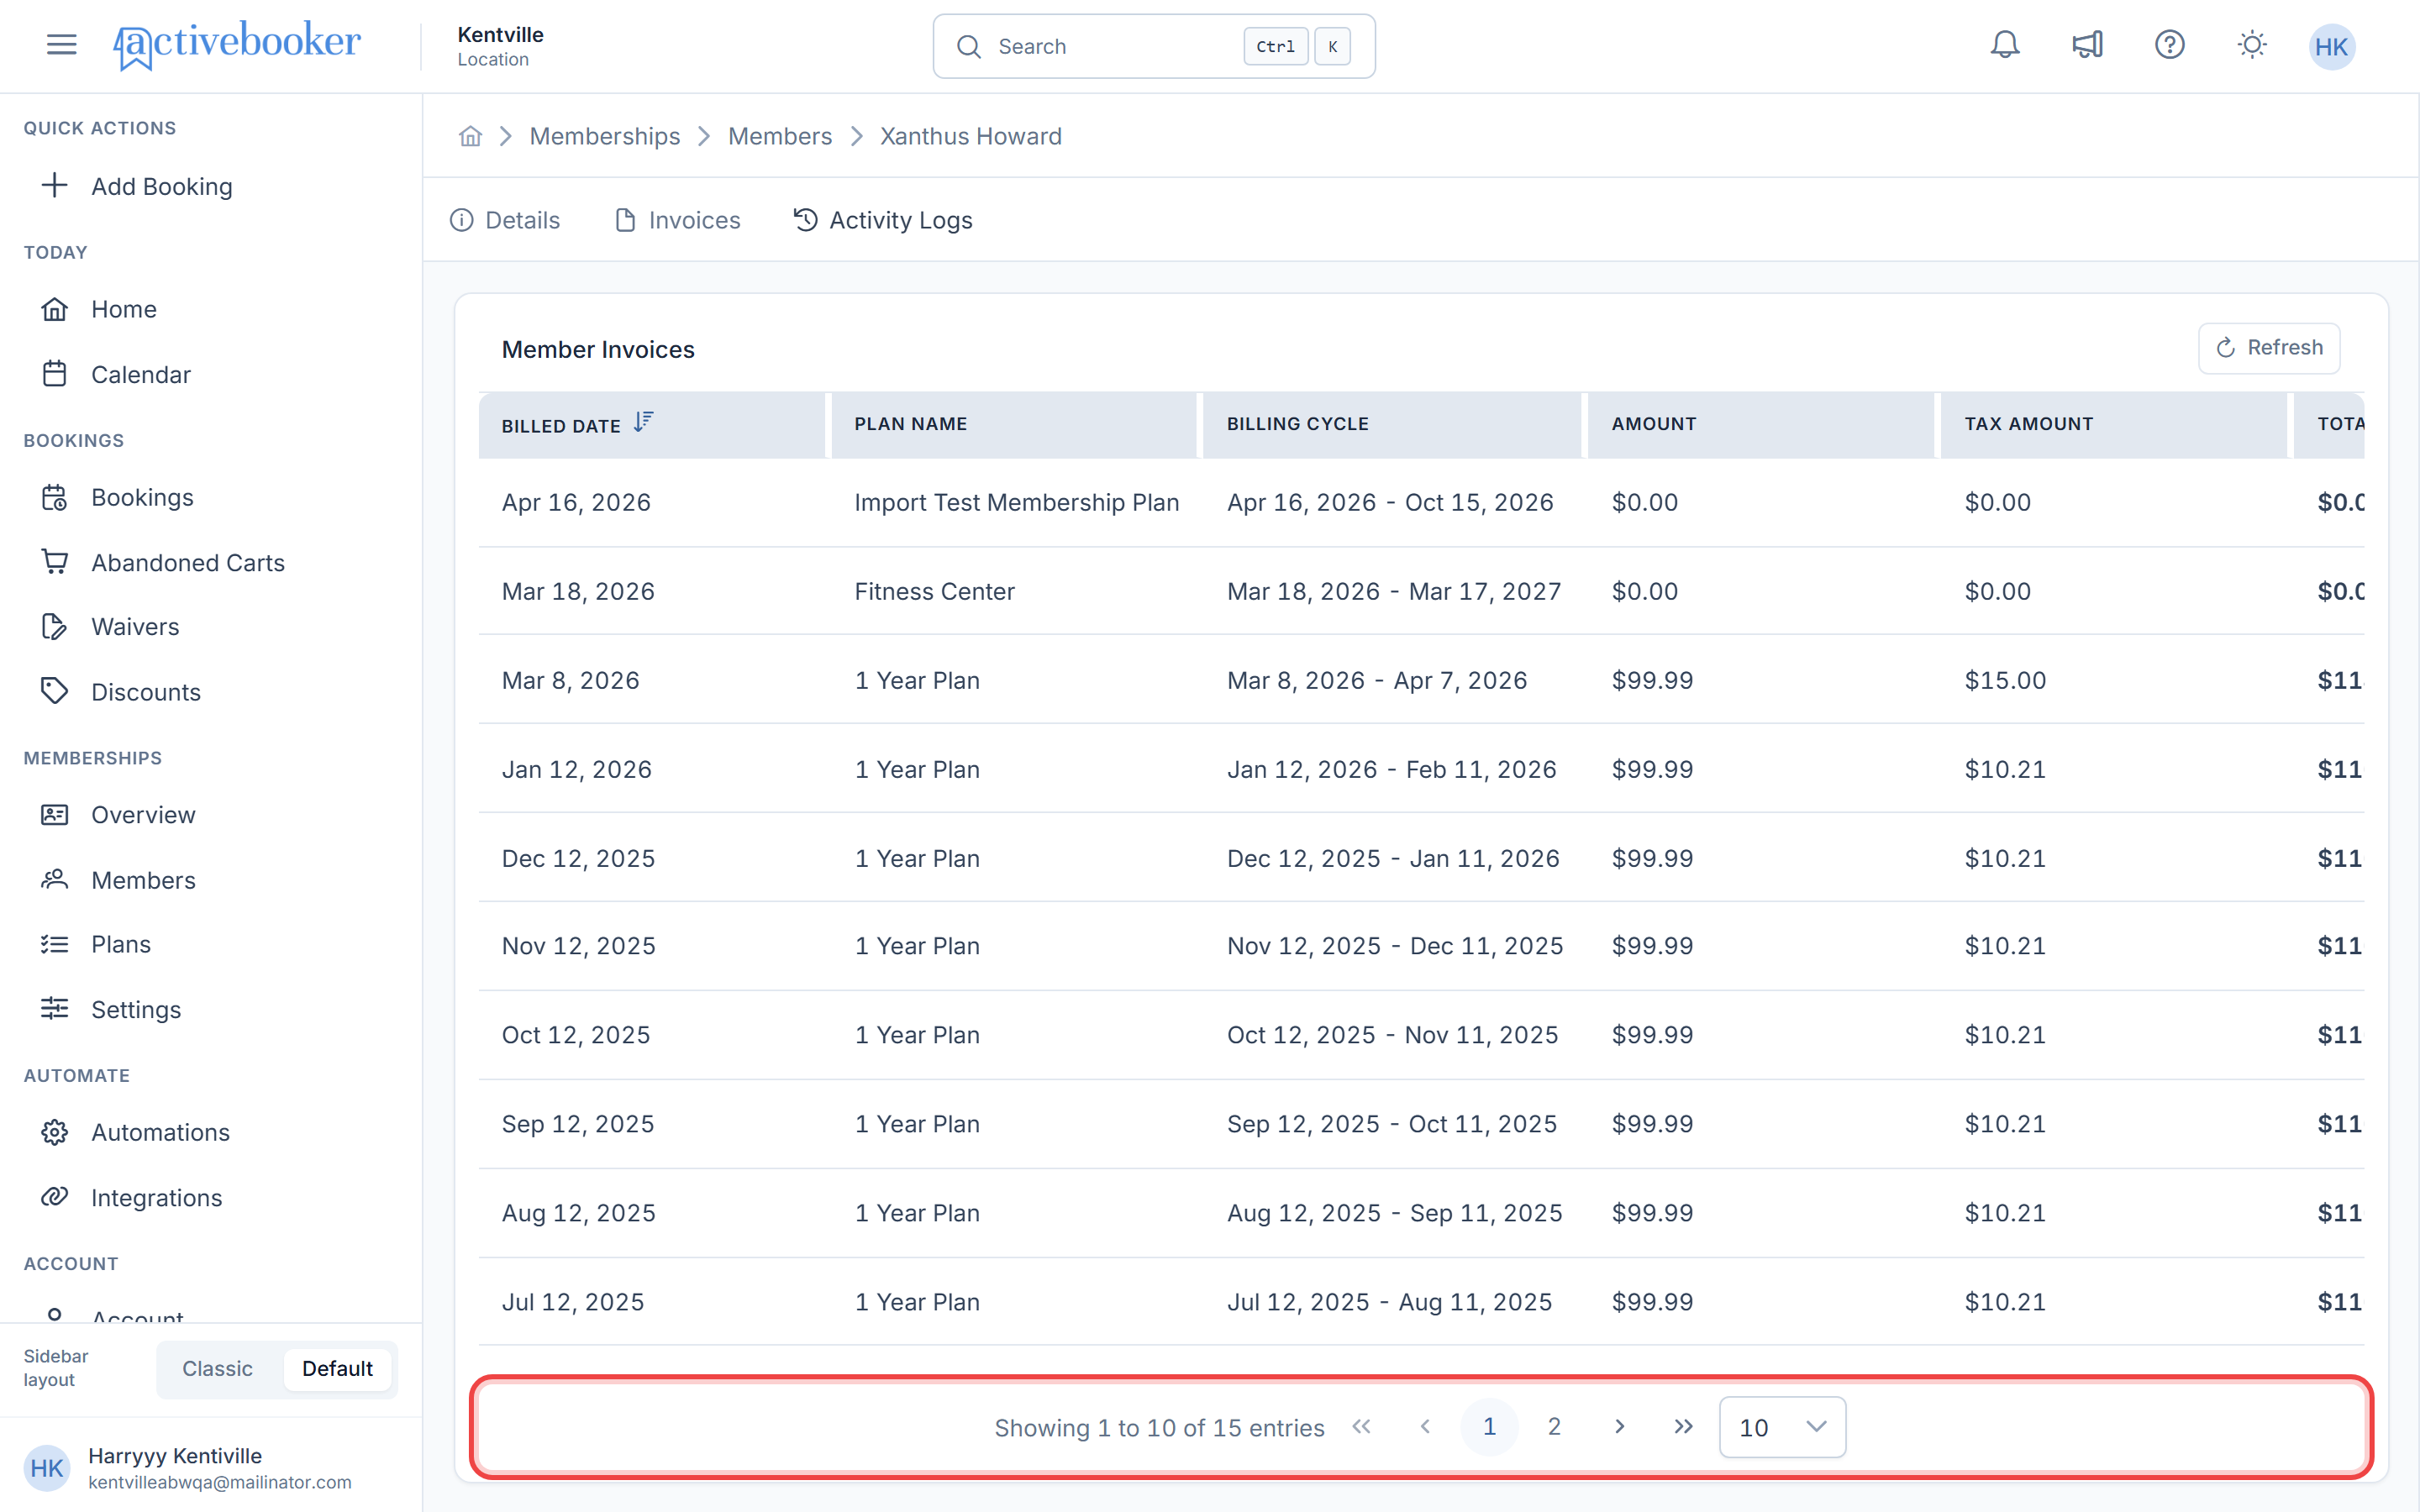Image resolution: width=2420 pixels, height=1512 pixels.
Task: Click the Waivers icon in sidebar
Action: click(x=55, y=626)
